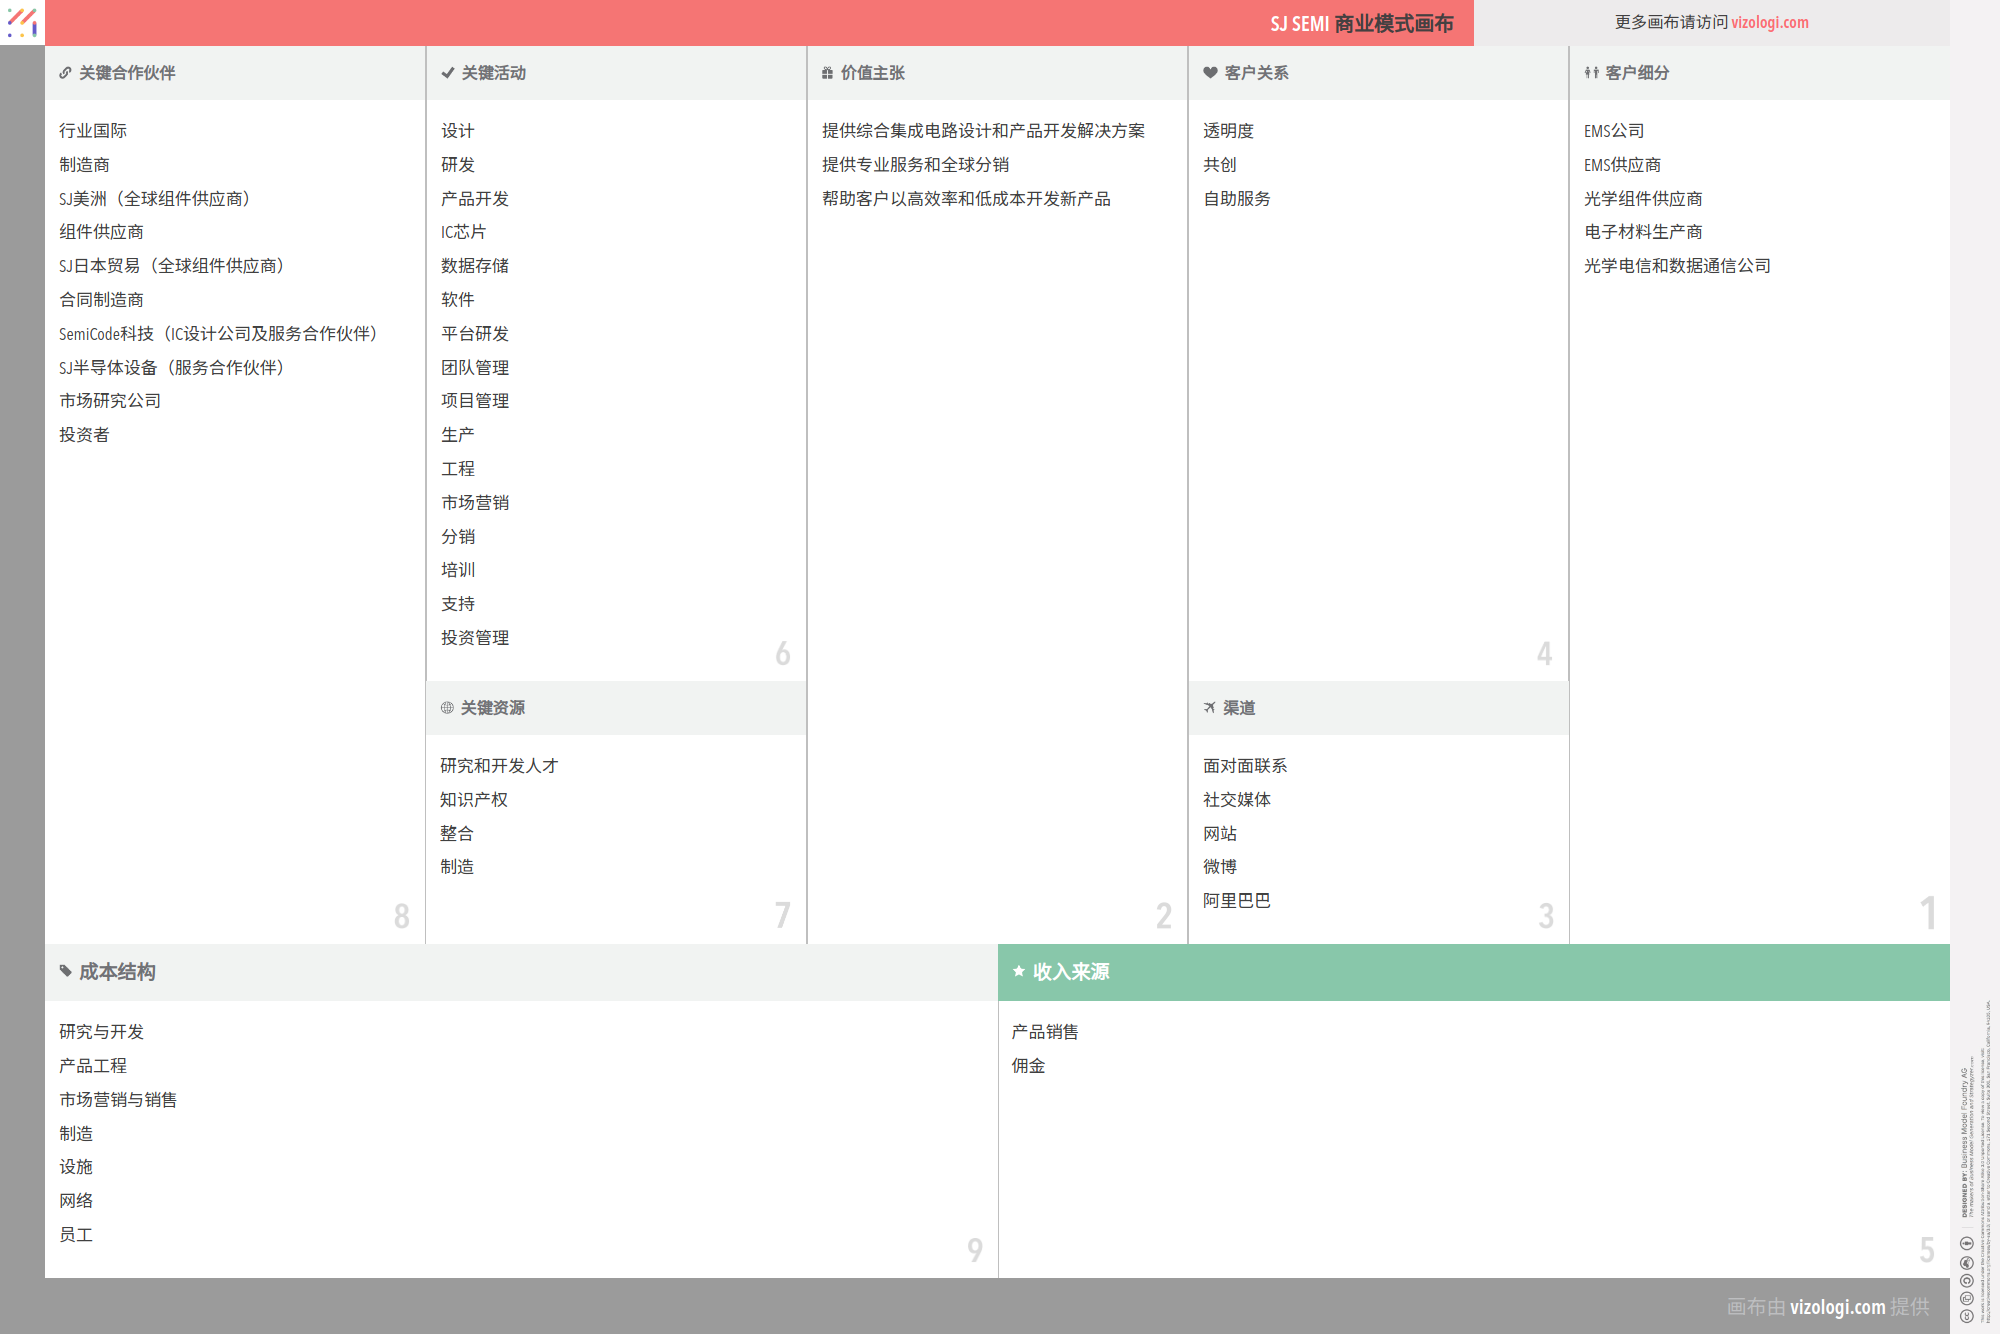This screenshot has height=1334, width=2000.
Task: Click the vizologi logo icon top-left
Action: (x=22, y=22)
